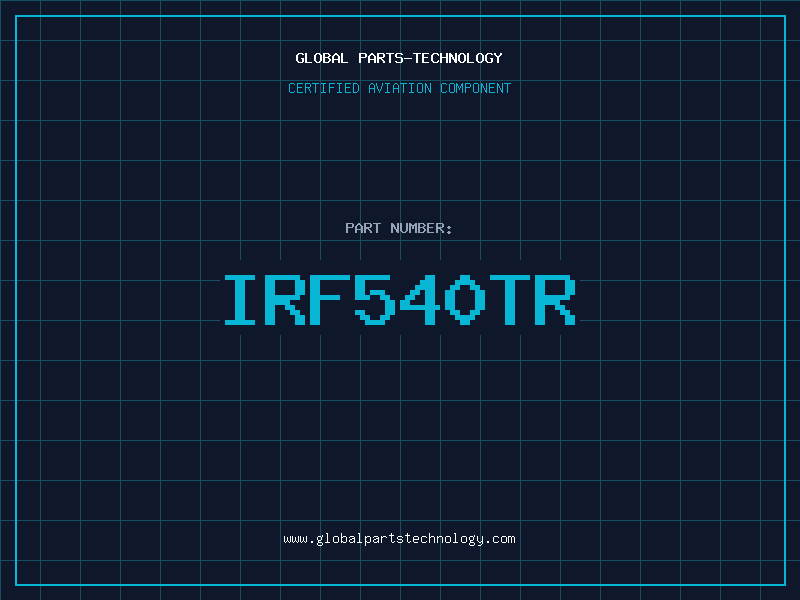Click the word AVIATION in the subtitle
The width and height of the screenshot is (800, 600).
click(399, 88)
